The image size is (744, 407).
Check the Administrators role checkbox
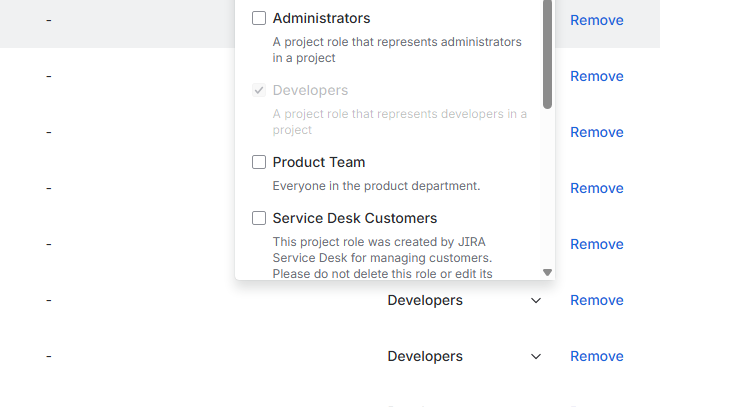(259, 18)
